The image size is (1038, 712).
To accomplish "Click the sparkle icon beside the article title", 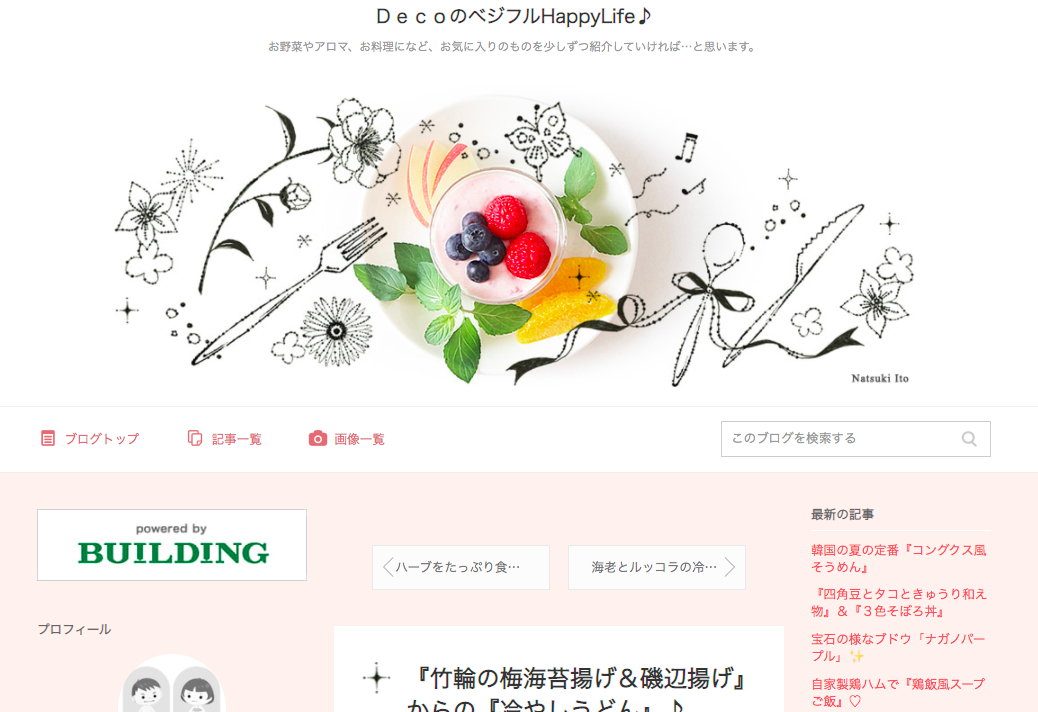I will (377, 677).
